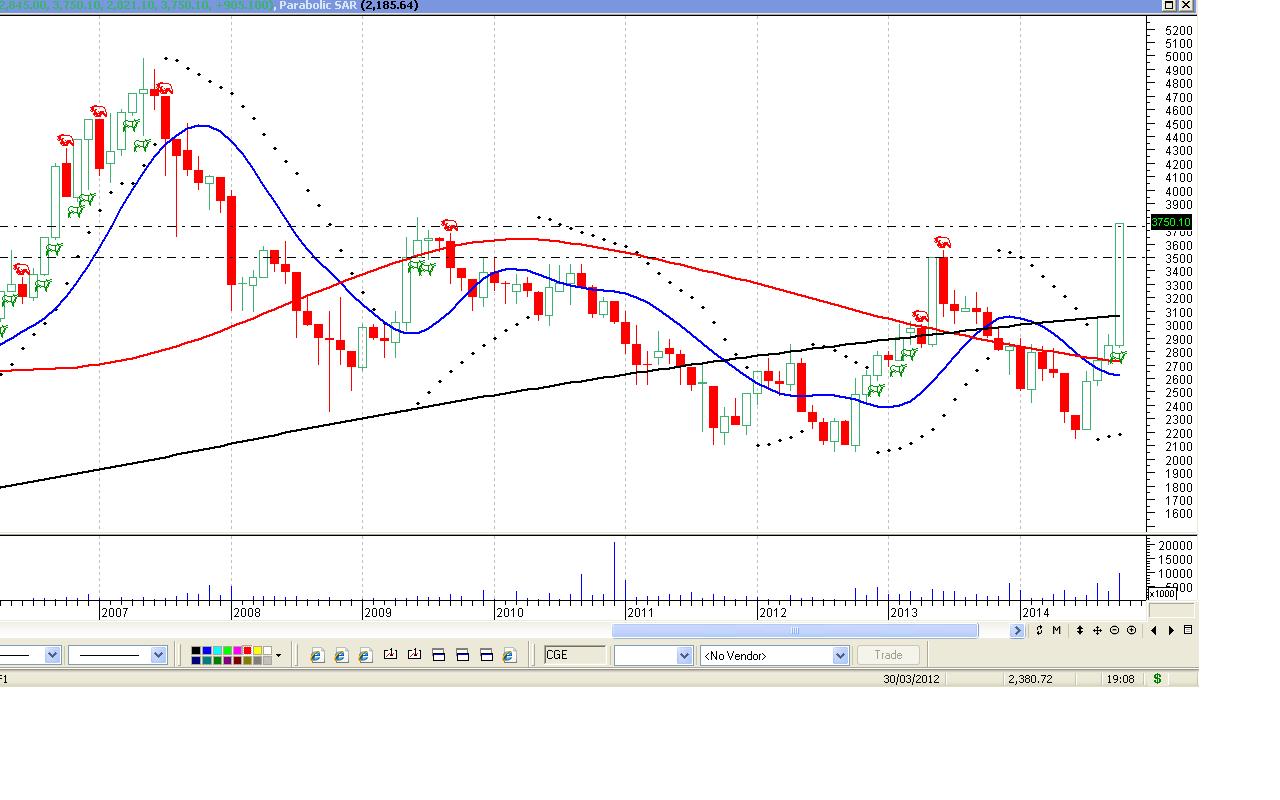
Task: Click the highlighted 3750.10 price label
Action: 1171,222
